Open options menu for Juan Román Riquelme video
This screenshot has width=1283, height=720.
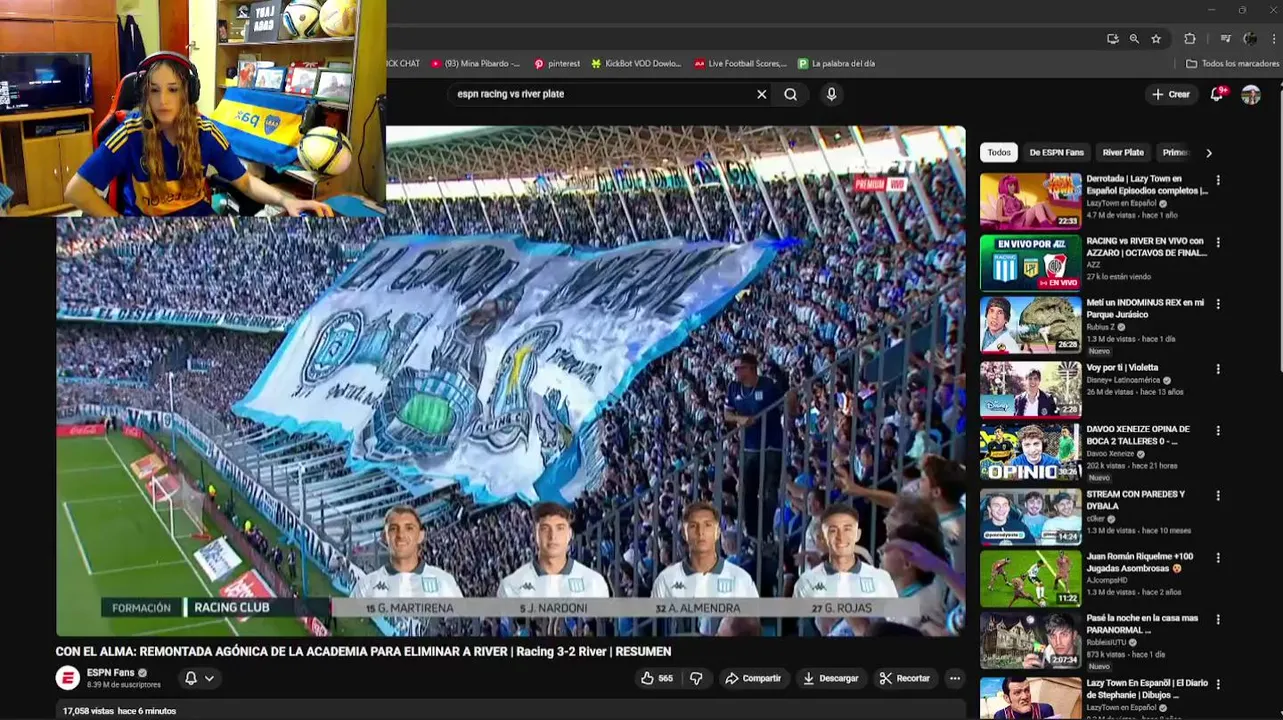tap(1218, 558)
